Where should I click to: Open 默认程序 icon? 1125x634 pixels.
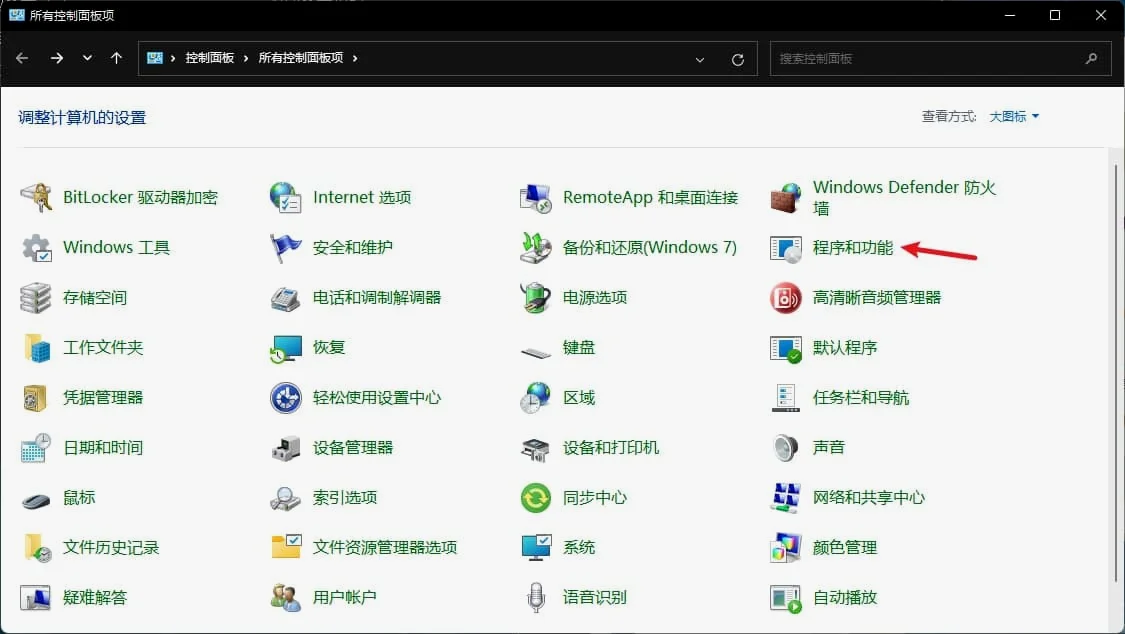pos(786,349)
